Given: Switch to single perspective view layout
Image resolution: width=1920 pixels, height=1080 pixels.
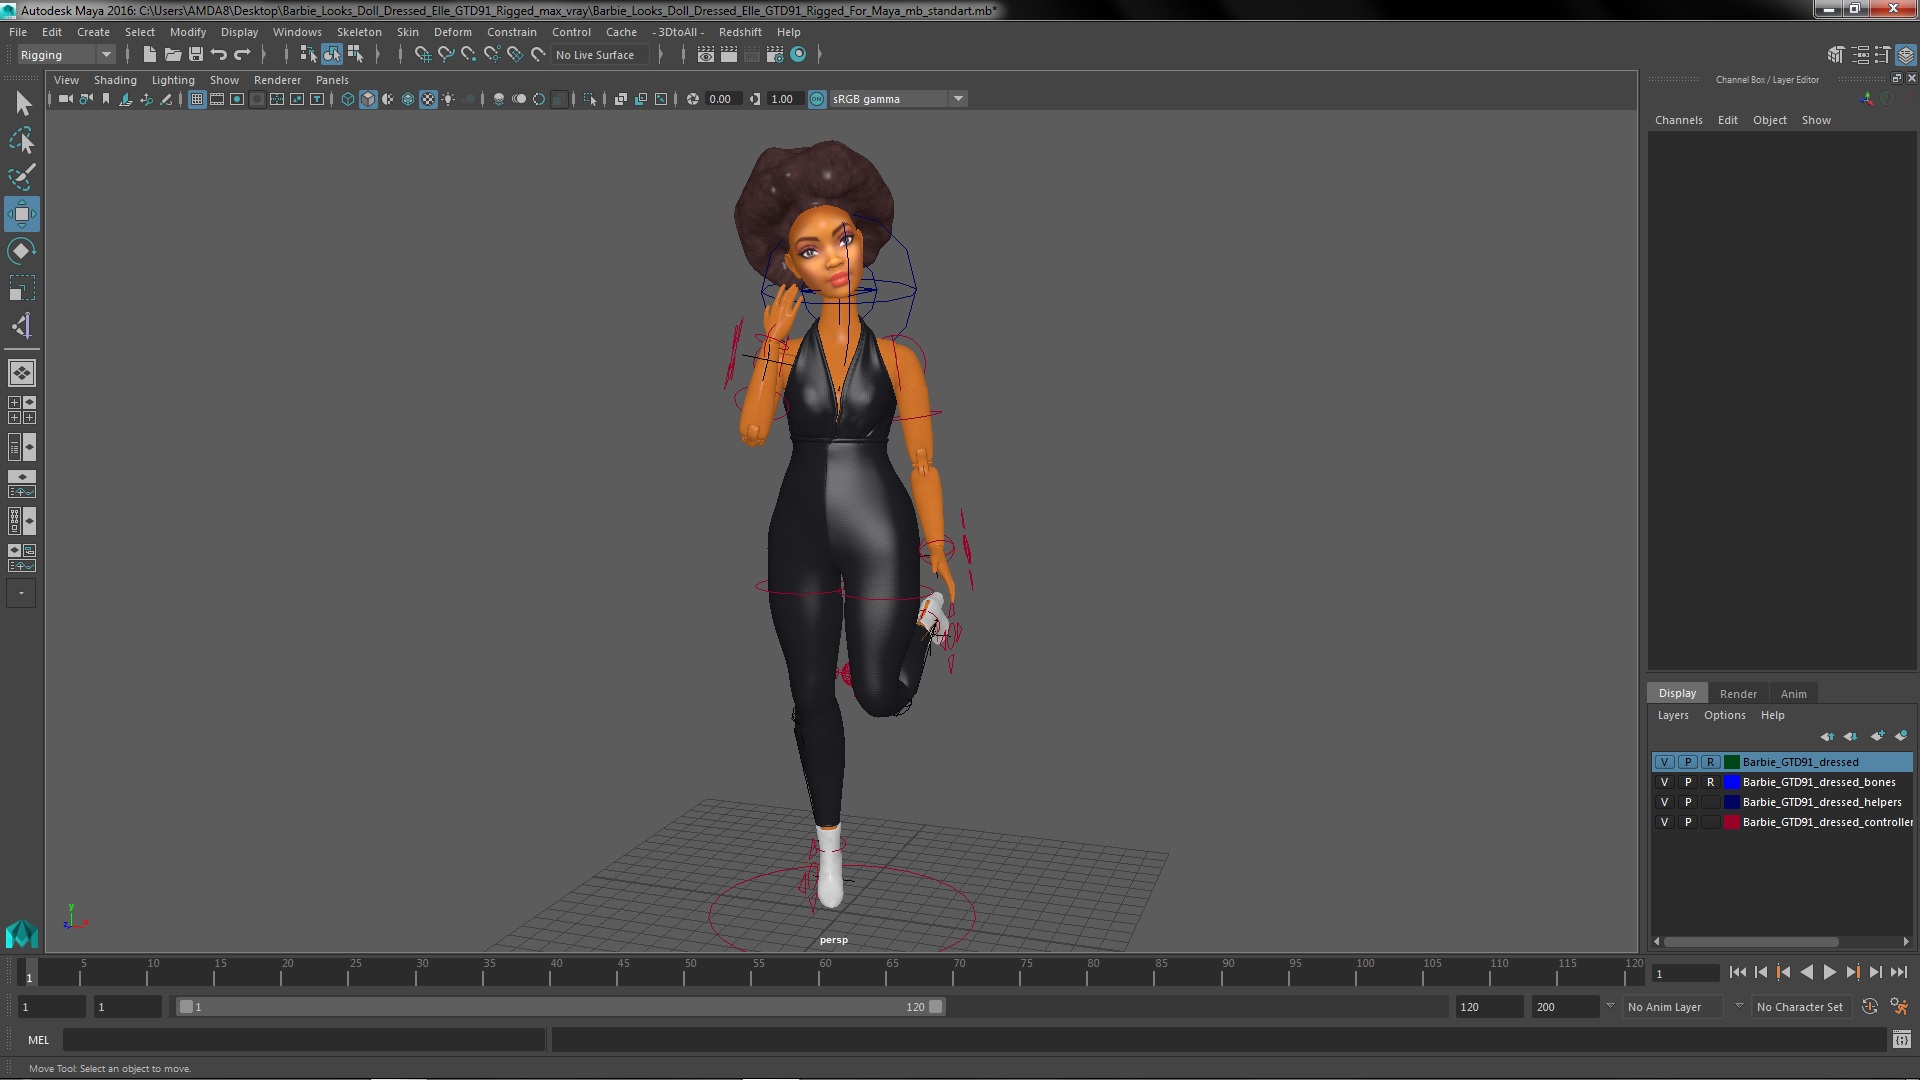Looking at the screenshot, I should pos(22,373).
